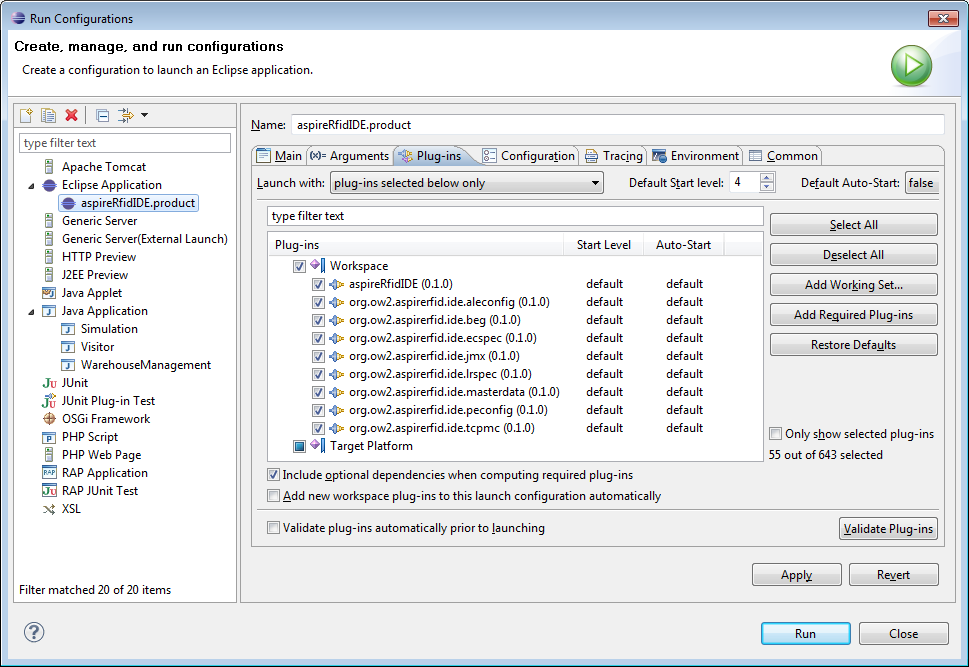Click the New launch configuration icon

pyautogui.click(x=27, y=115)
